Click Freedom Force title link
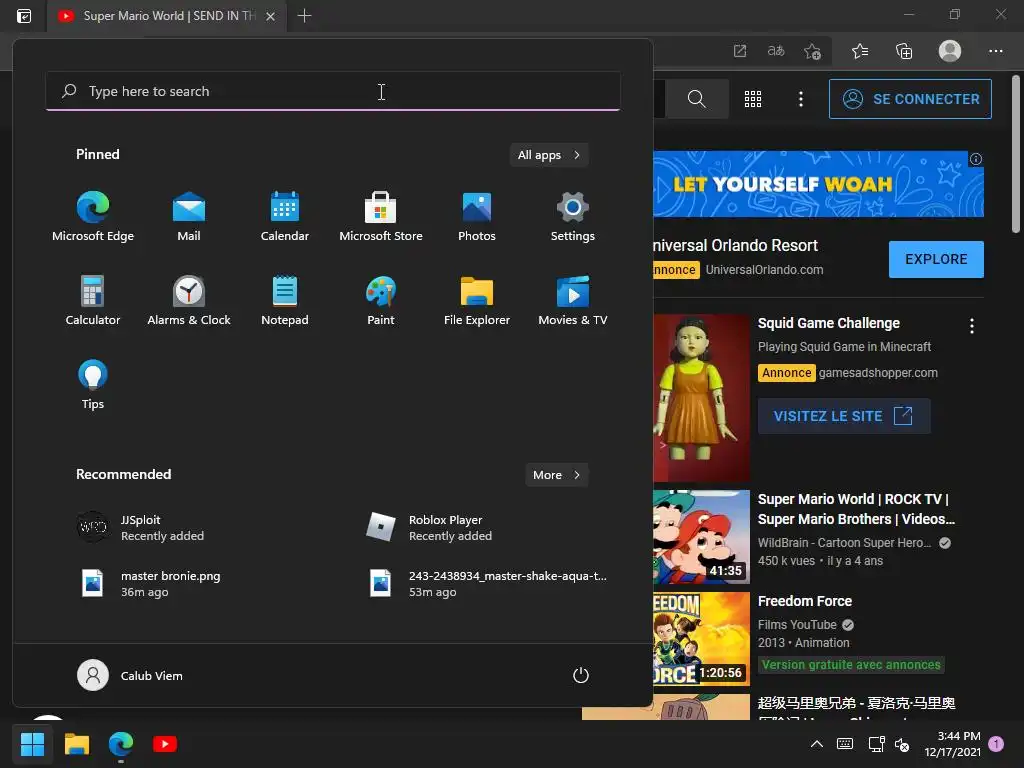1024x768 pixels. (805, 601)
